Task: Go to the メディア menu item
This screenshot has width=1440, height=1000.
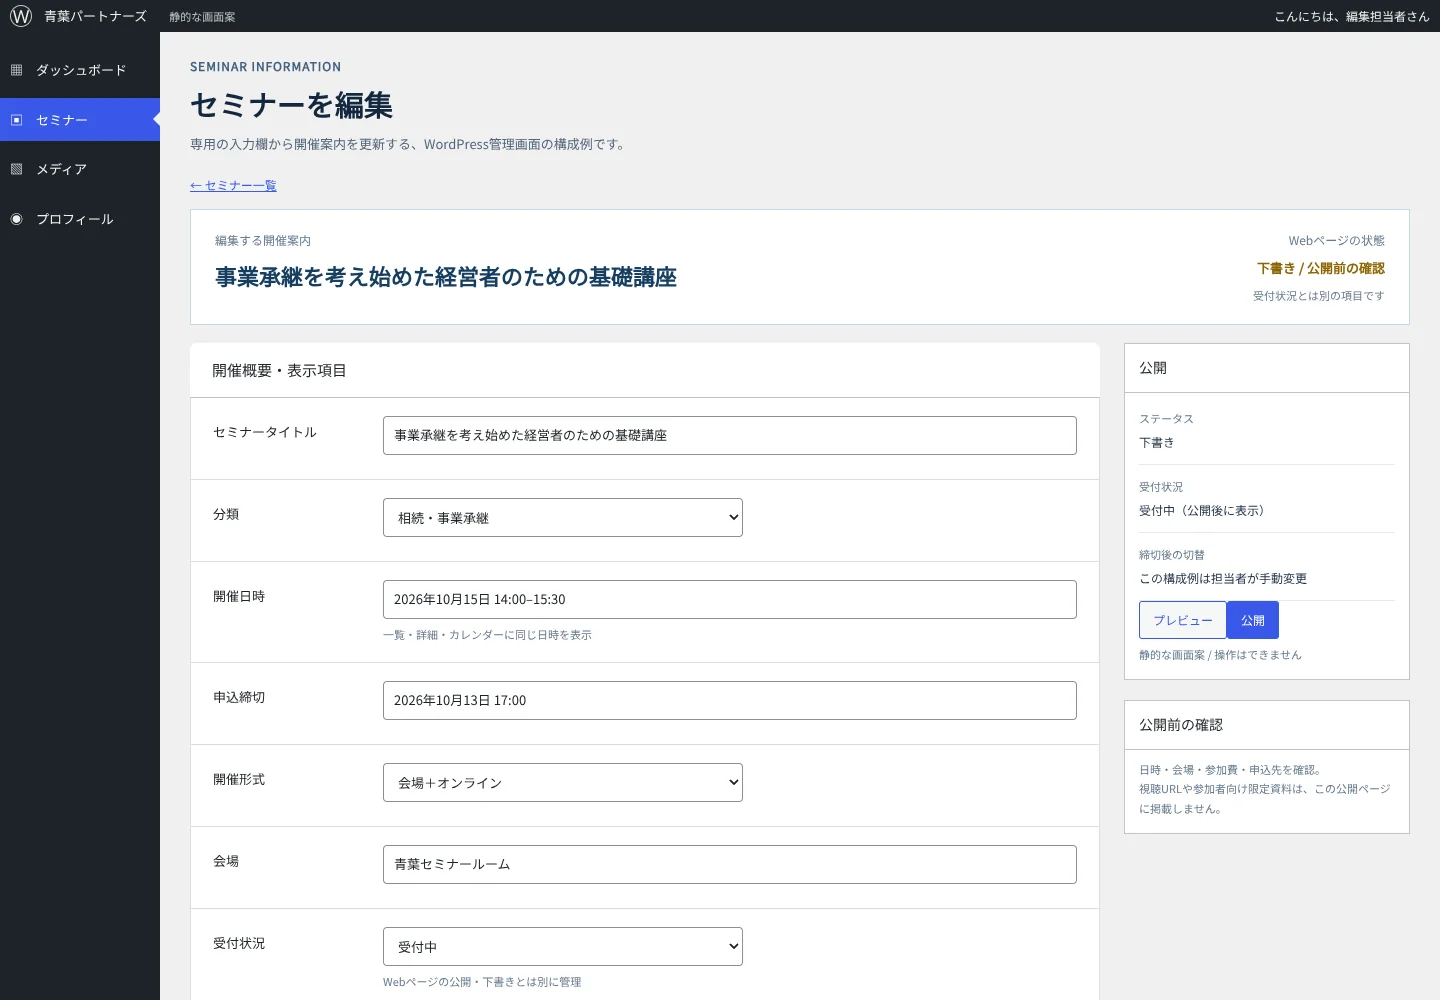Action: pyautogui.click(x=80, y=169)
